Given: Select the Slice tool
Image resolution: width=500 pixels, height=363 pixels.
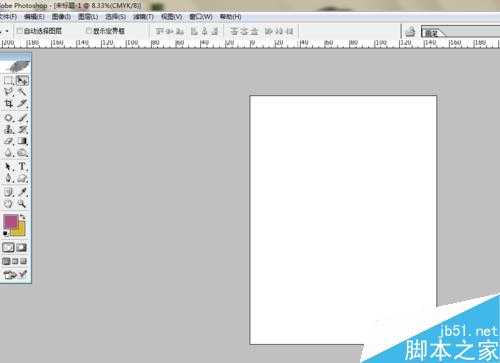Looking at the screenshot, I should tap(22, 104).
